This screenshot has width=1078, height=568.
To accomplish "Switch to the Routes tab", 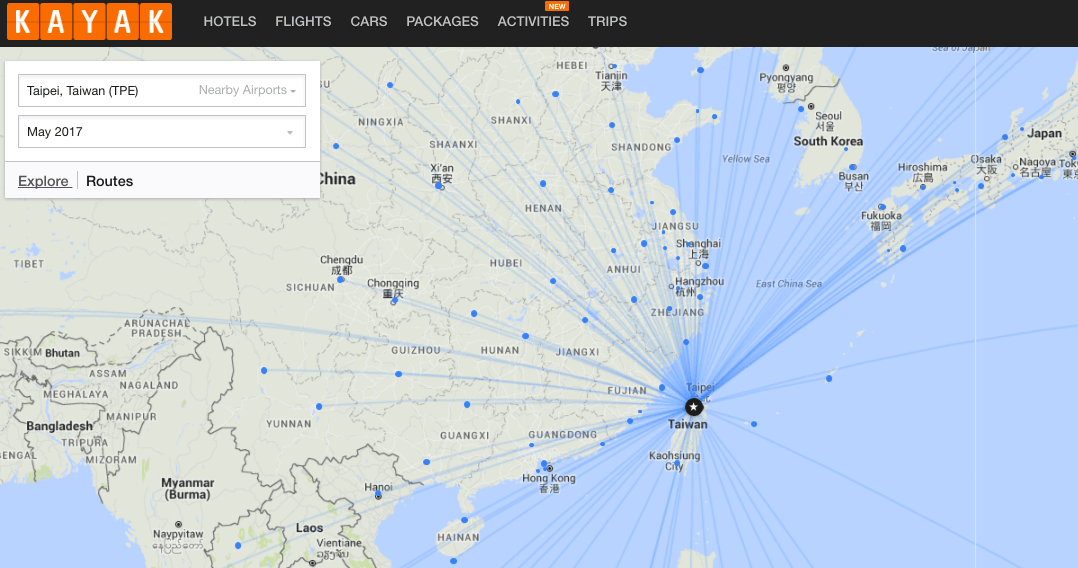I will pyautogui.click(x=109, y=181).
